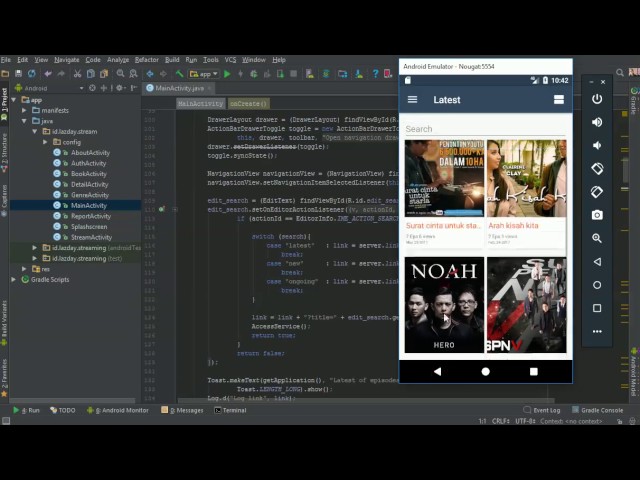
Task: Toggle the list layout icon beside Latest
Action: (559, 100)
